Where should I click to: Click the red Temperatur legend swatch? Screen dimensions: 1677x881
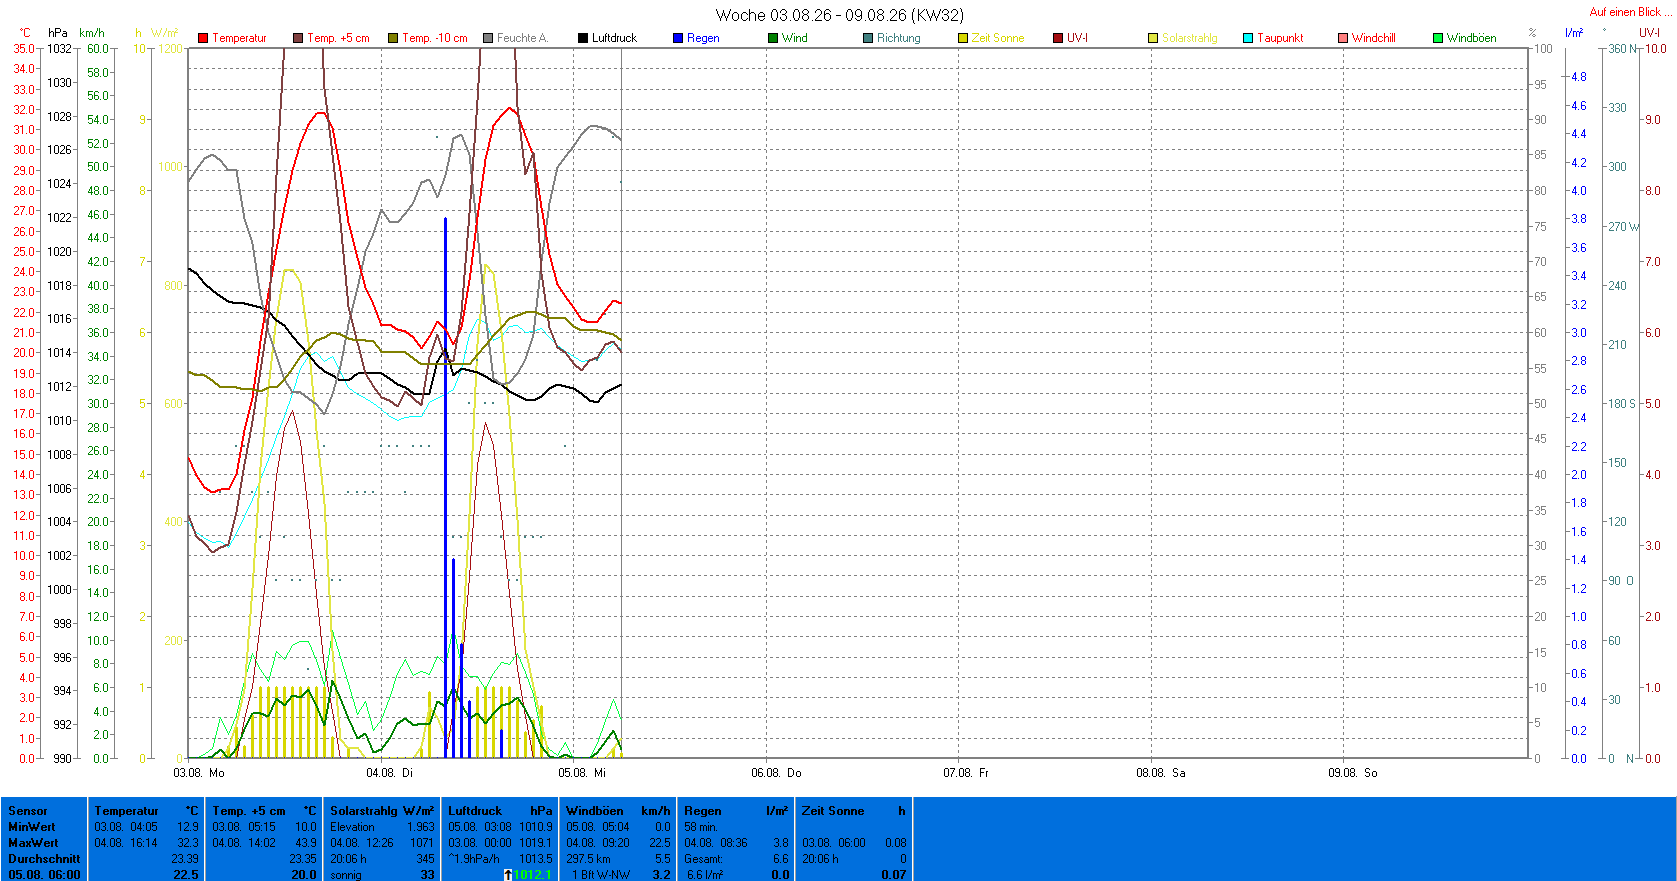tap(203, 38)
